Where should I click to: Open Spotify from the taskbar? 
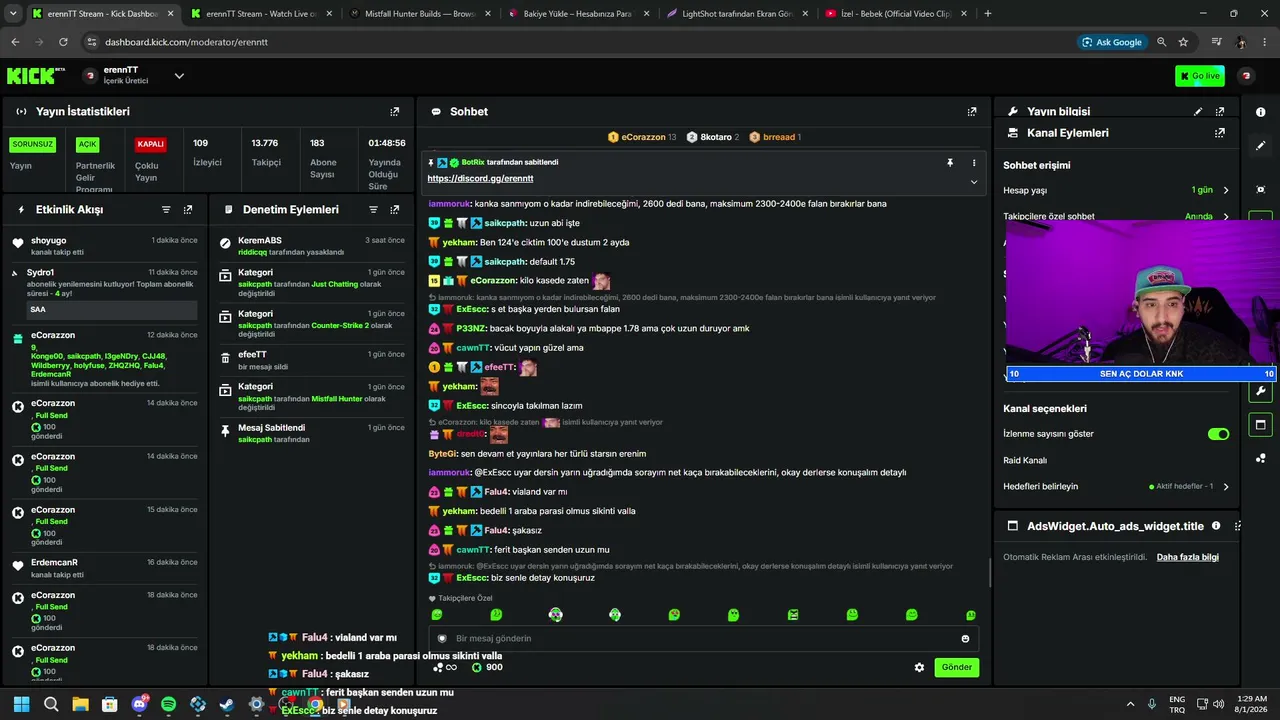coord(168,704)
